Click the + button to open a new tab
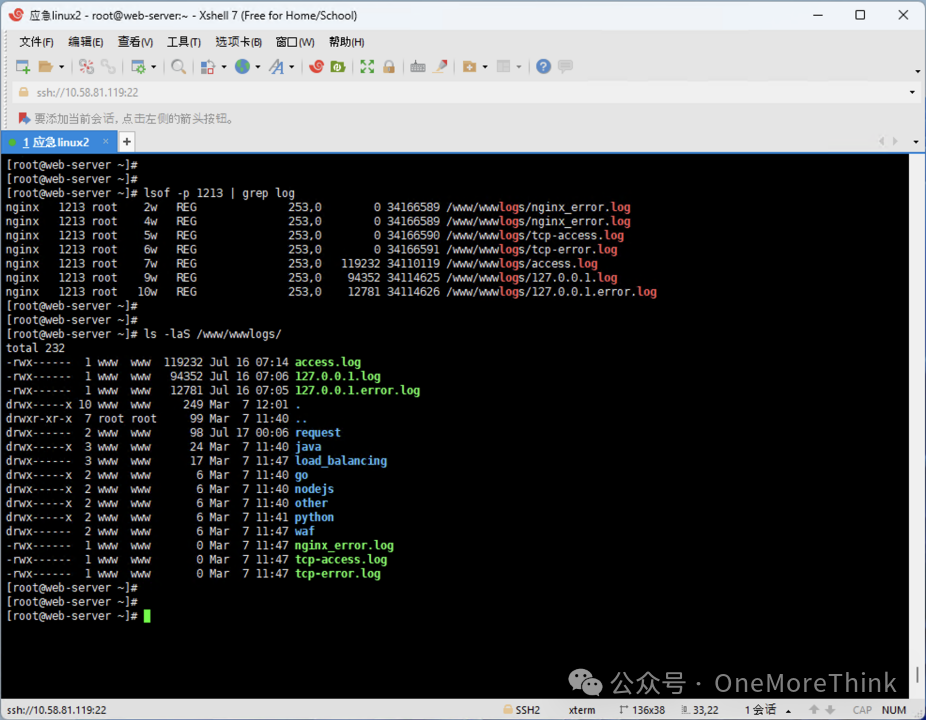 (x=126, y=141)
